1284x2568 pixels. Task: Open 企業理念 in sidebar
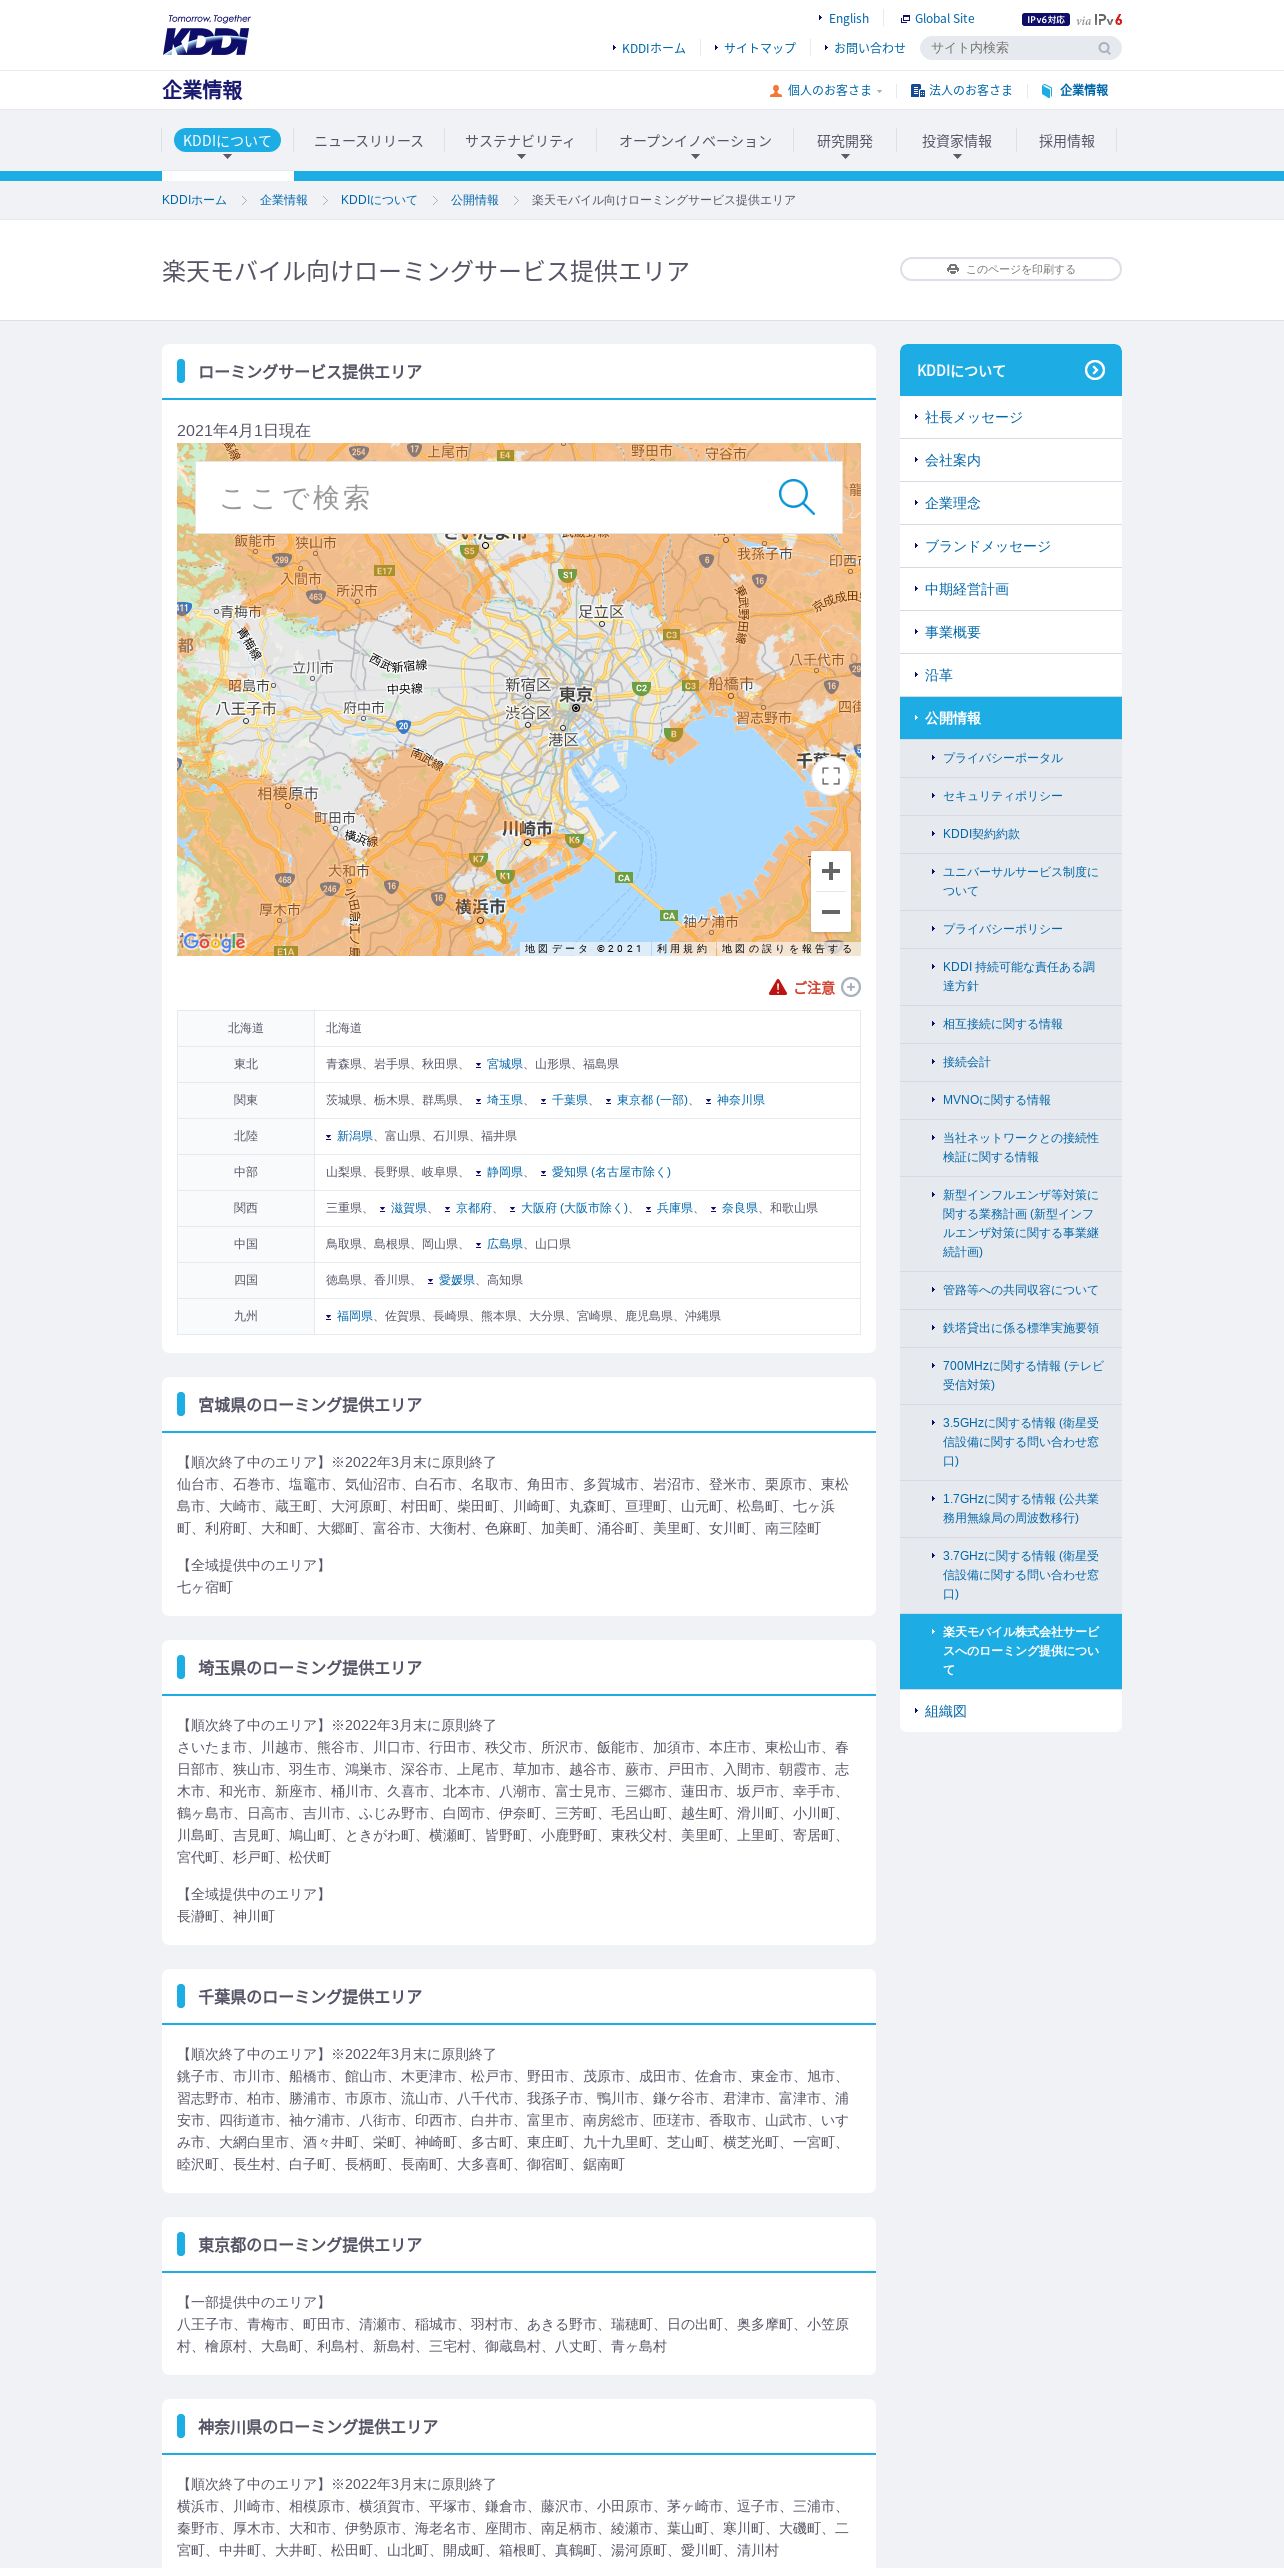click(1011, 503)
